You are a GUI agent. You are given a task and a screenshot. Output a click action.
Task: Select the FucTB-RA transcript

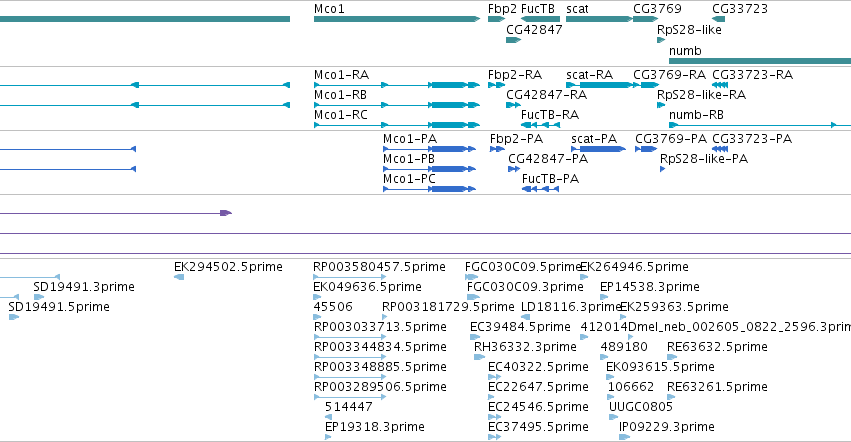540,125
